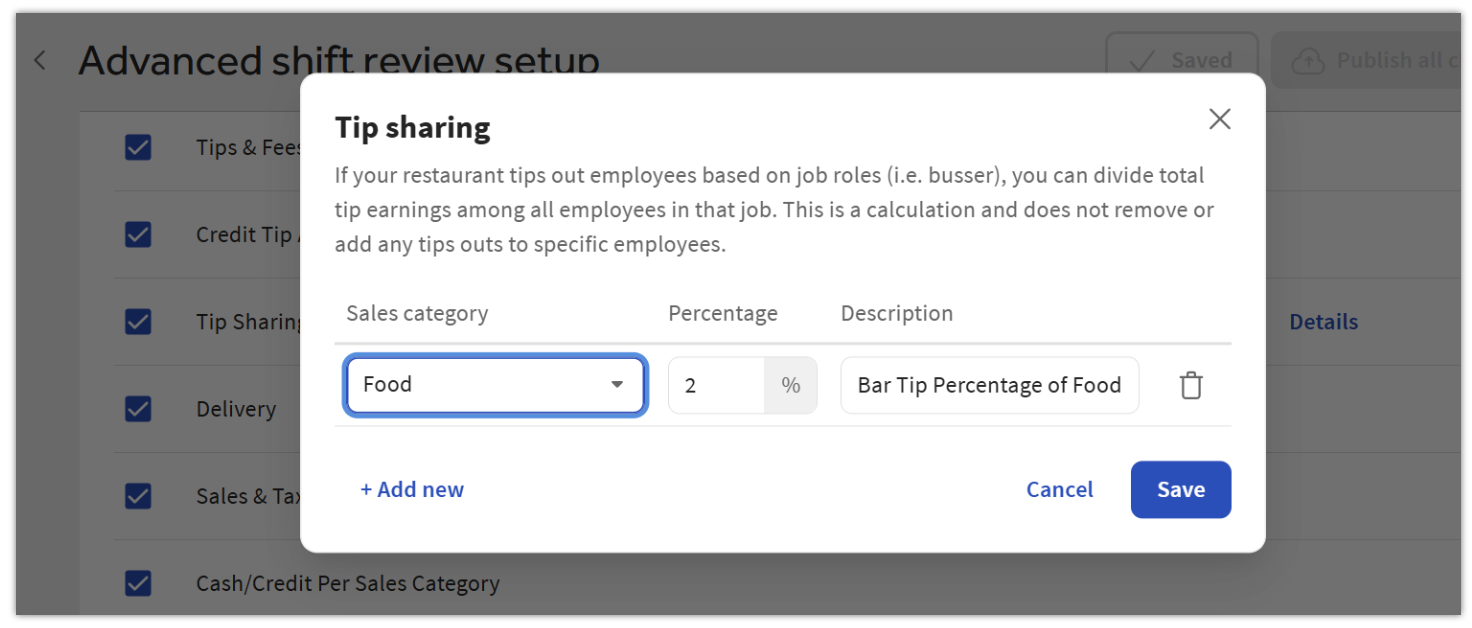The width and height of the screenshot is (1472, 628).
Task: Edit the Description text field
Action: point(989,385)
